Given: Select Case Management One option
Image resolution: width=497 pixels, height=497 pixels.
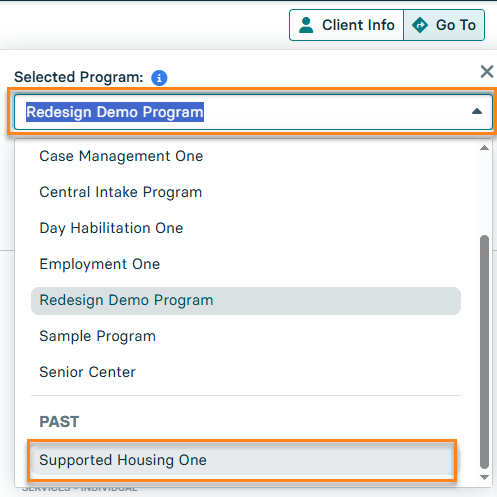Looking at the screenshot, I should point(246,156).
